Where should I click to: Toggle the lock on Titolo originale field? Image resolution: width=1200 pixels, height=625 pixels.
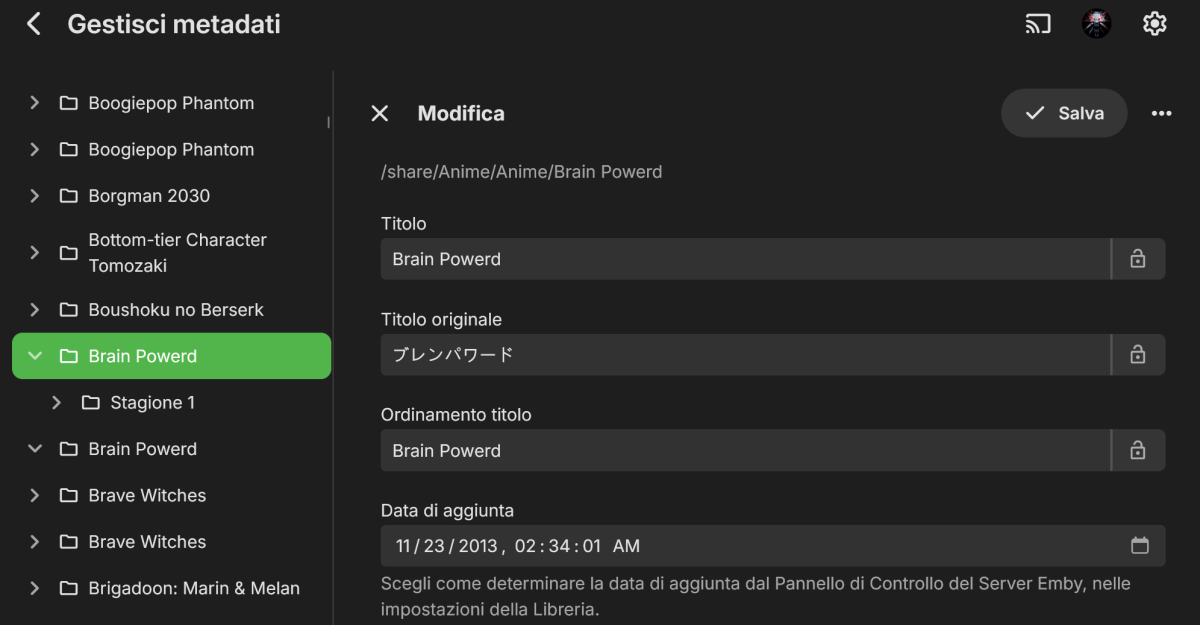point(1138,355)
